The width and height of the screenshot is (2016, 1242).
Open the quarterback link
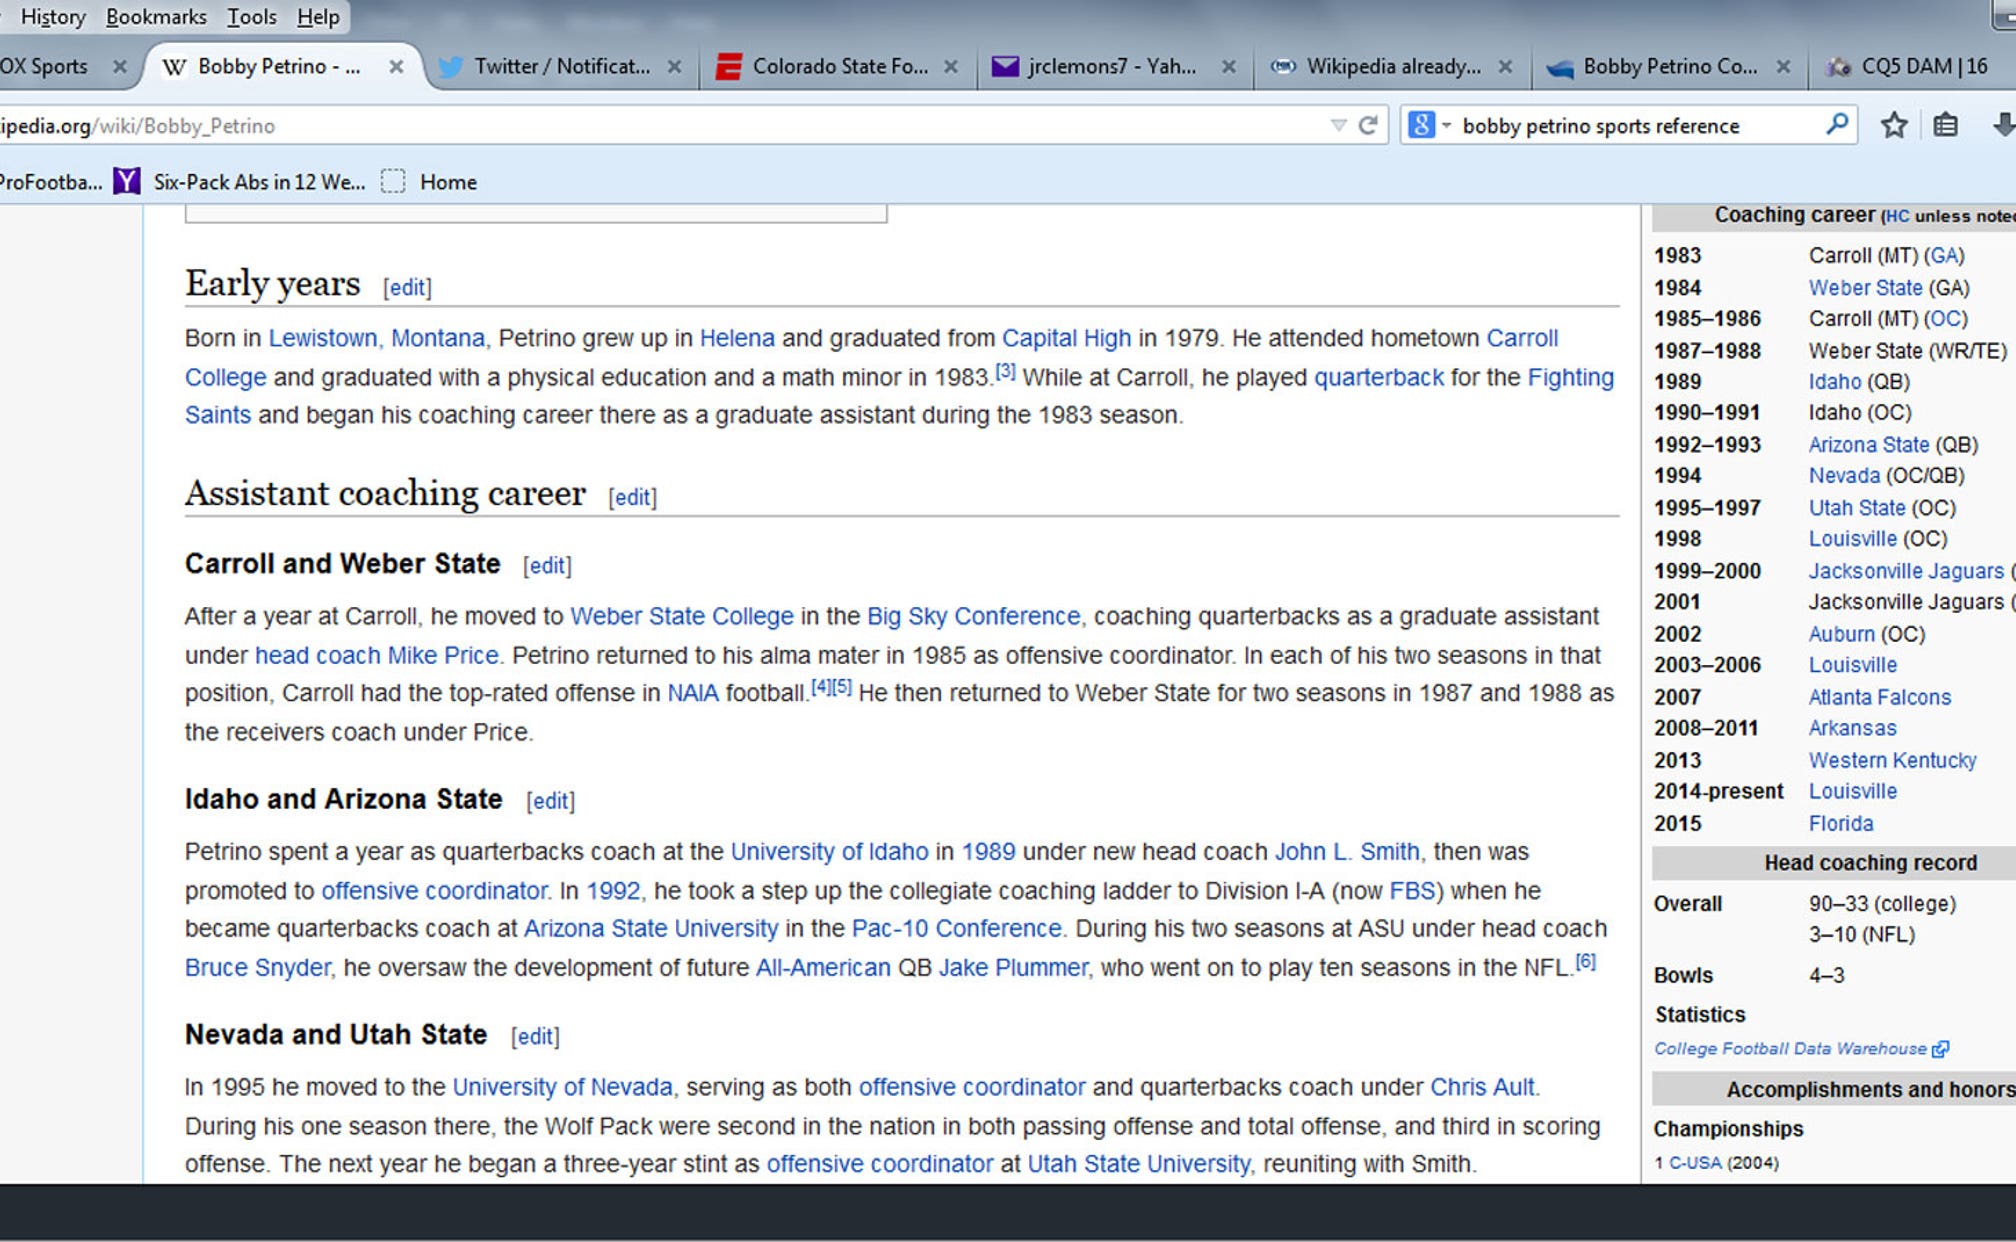1378,377
